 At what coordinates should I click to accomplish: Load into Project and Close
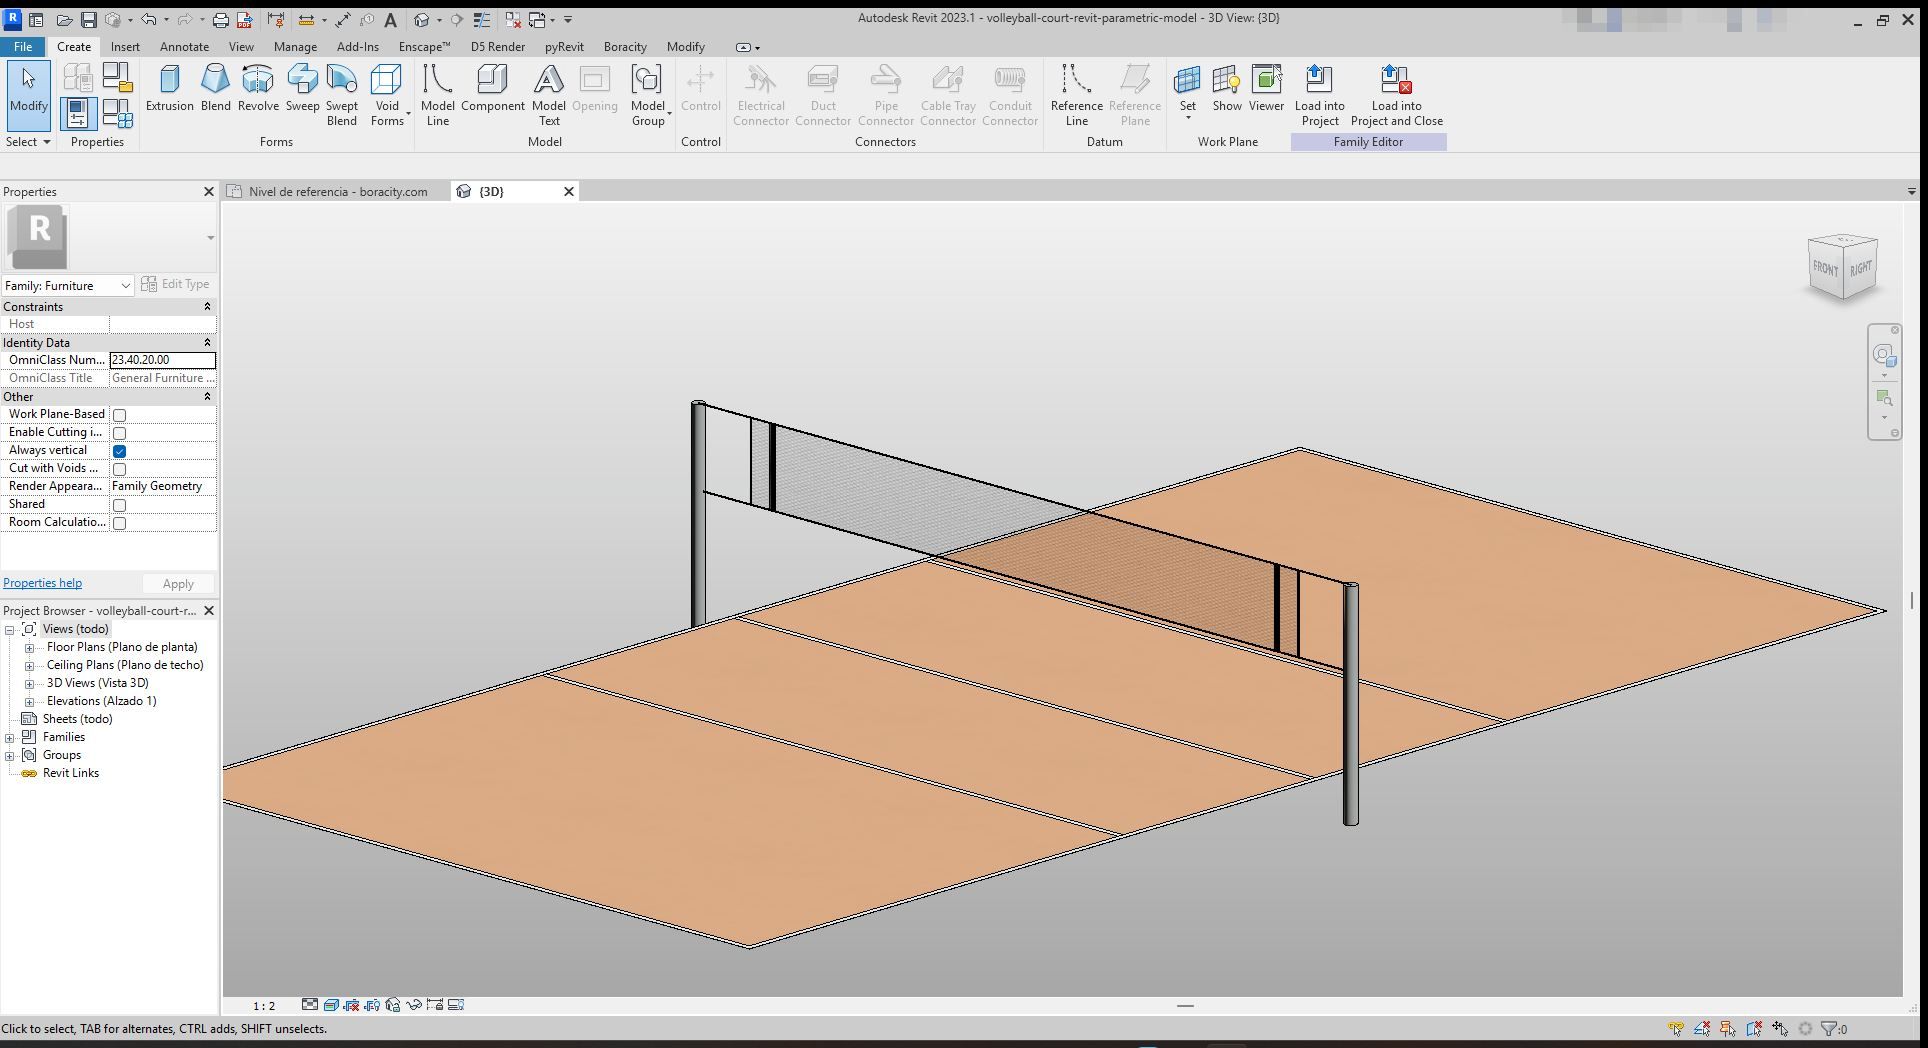click(x=1396, y=96)
